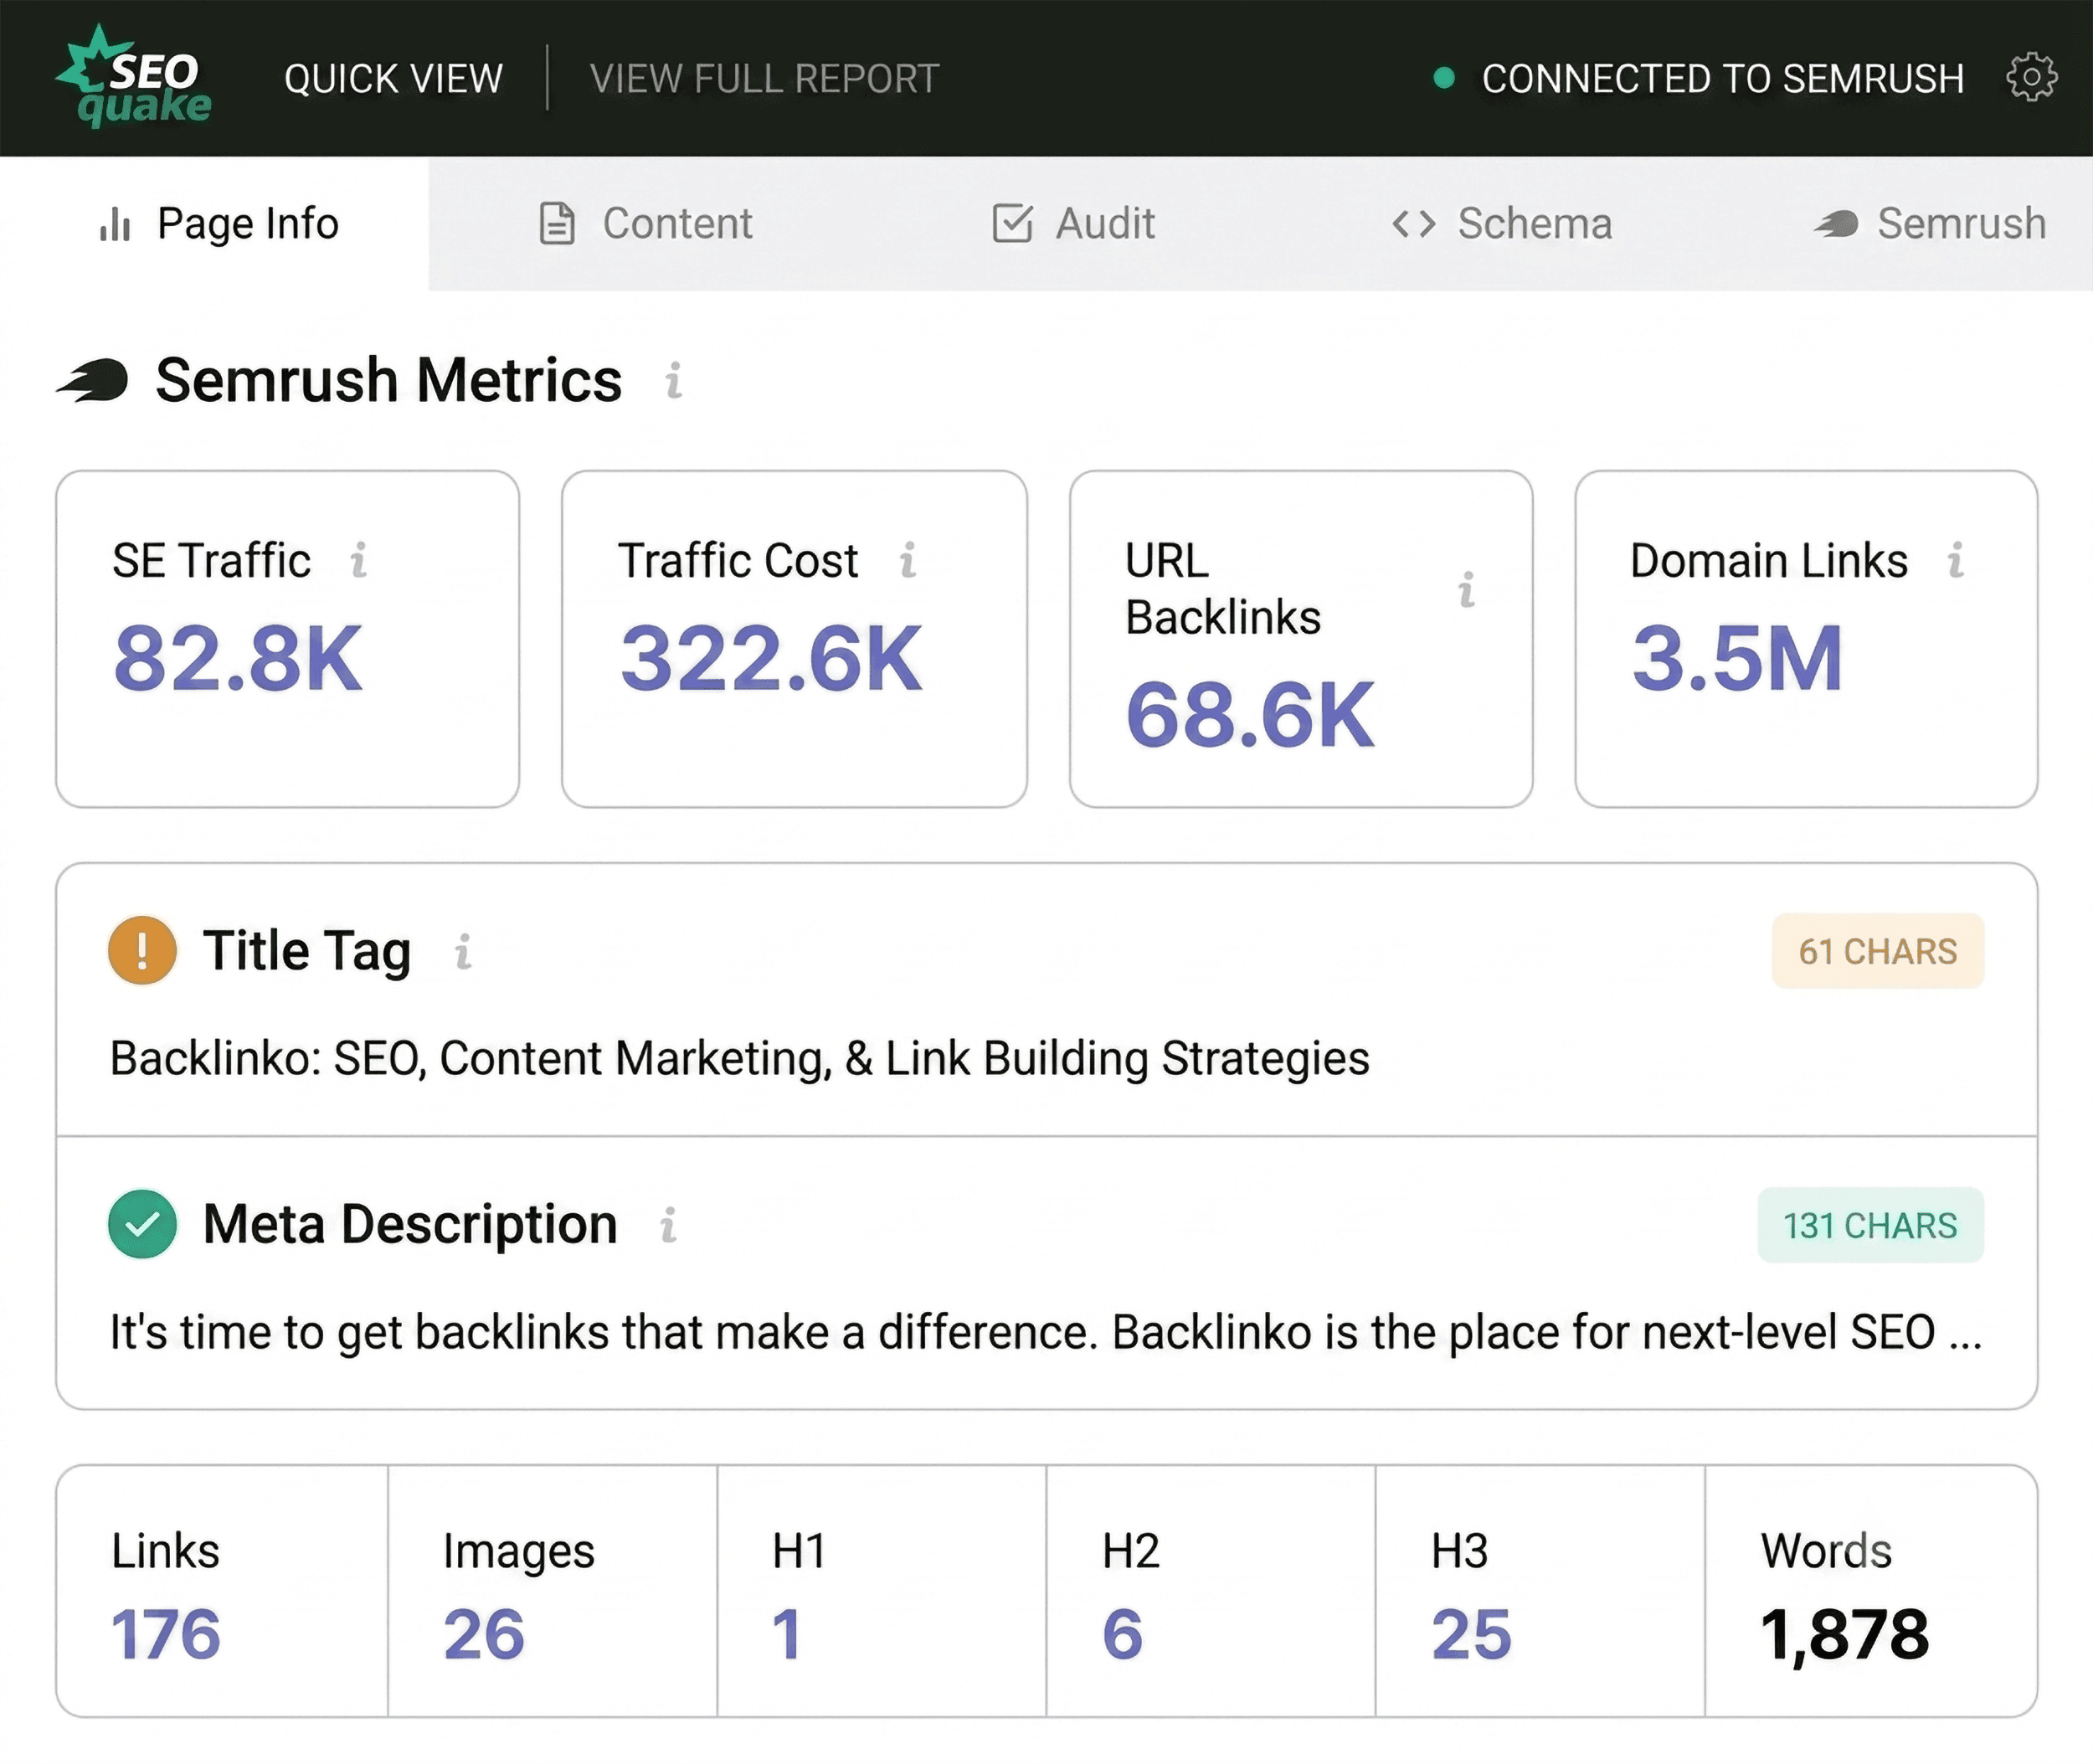Click the code brackets icon on Schema tab
Screen dimensions: 2093x1764
click(x=1414, y=224)
